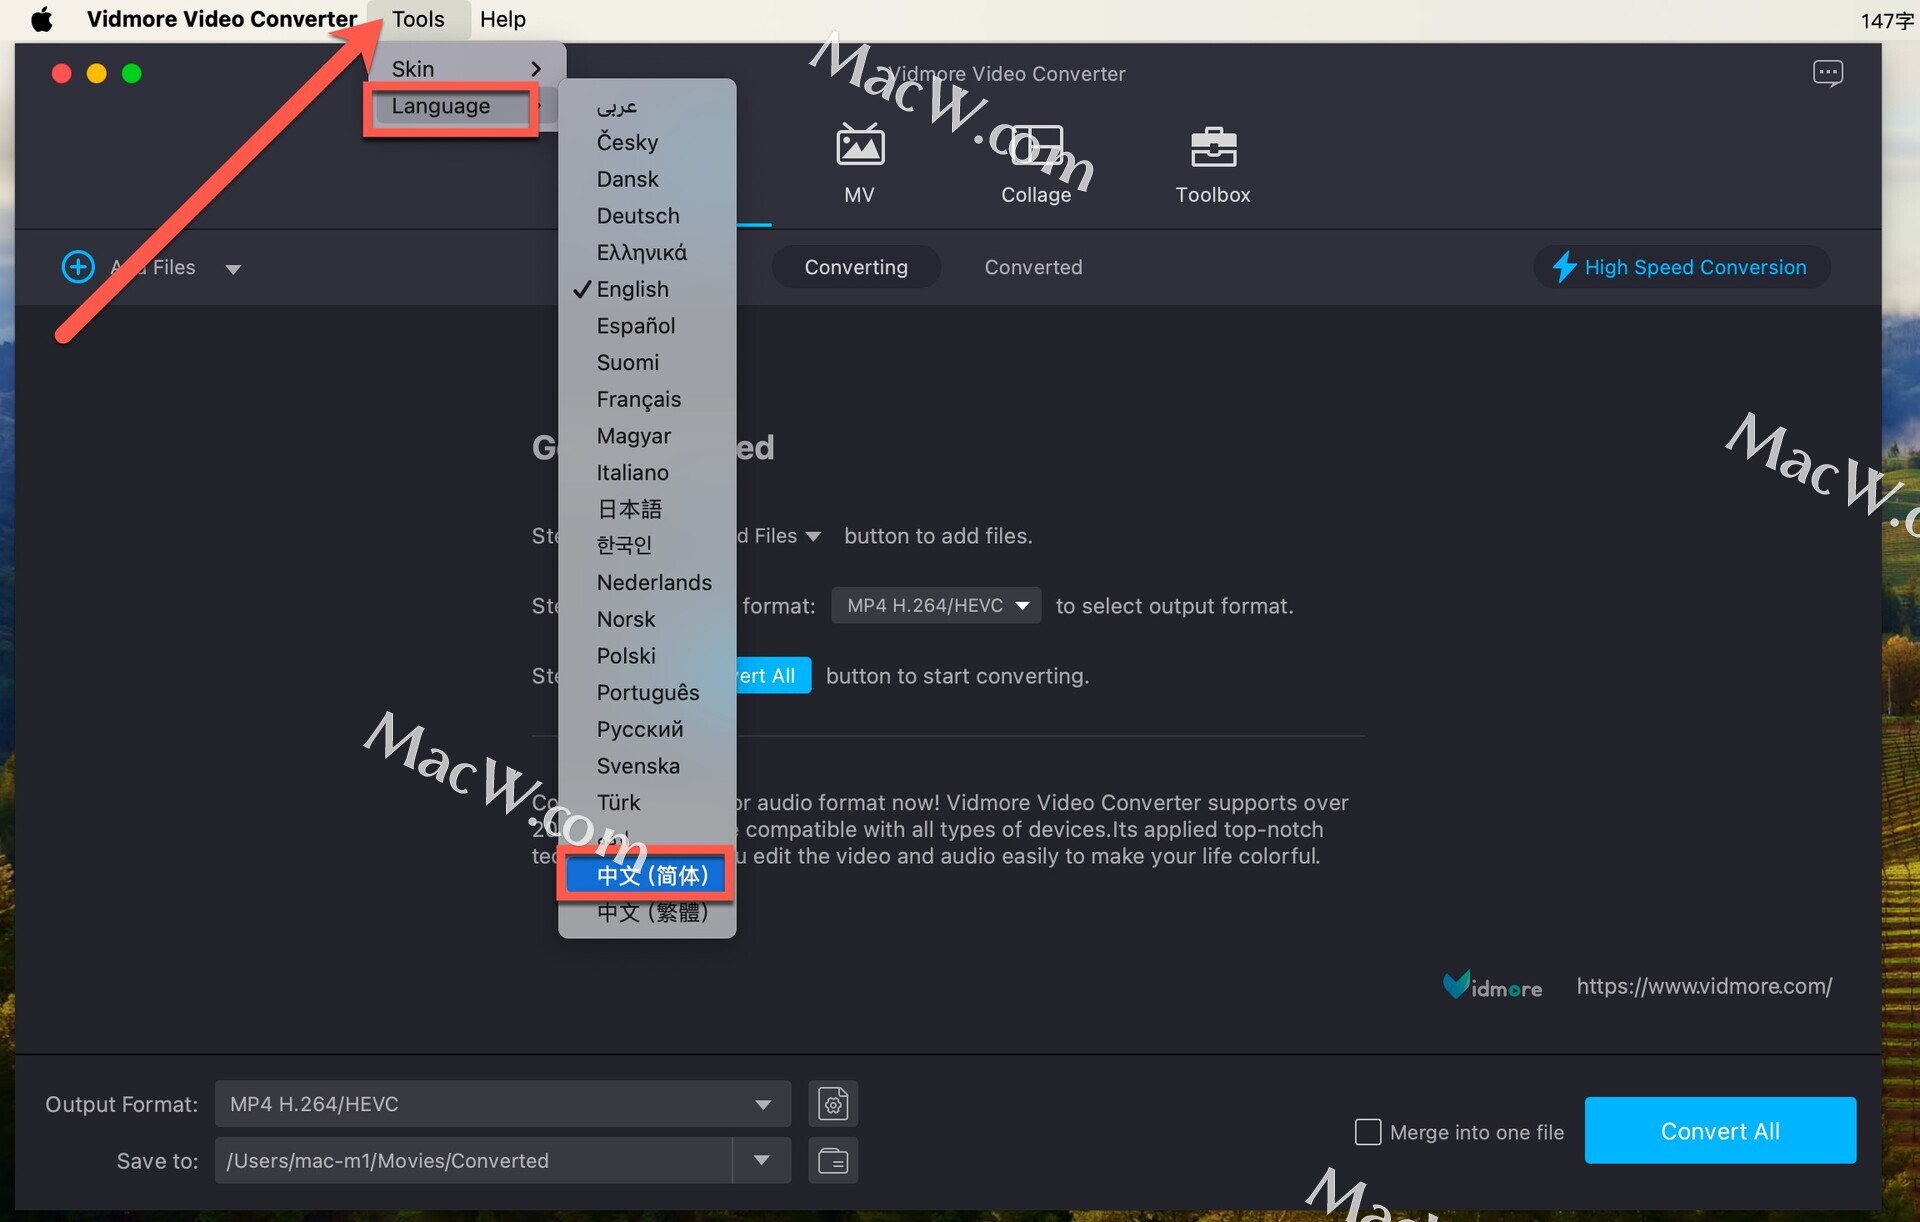
Task: Open the vidmore.com website link
Action: coord(1704,986)
